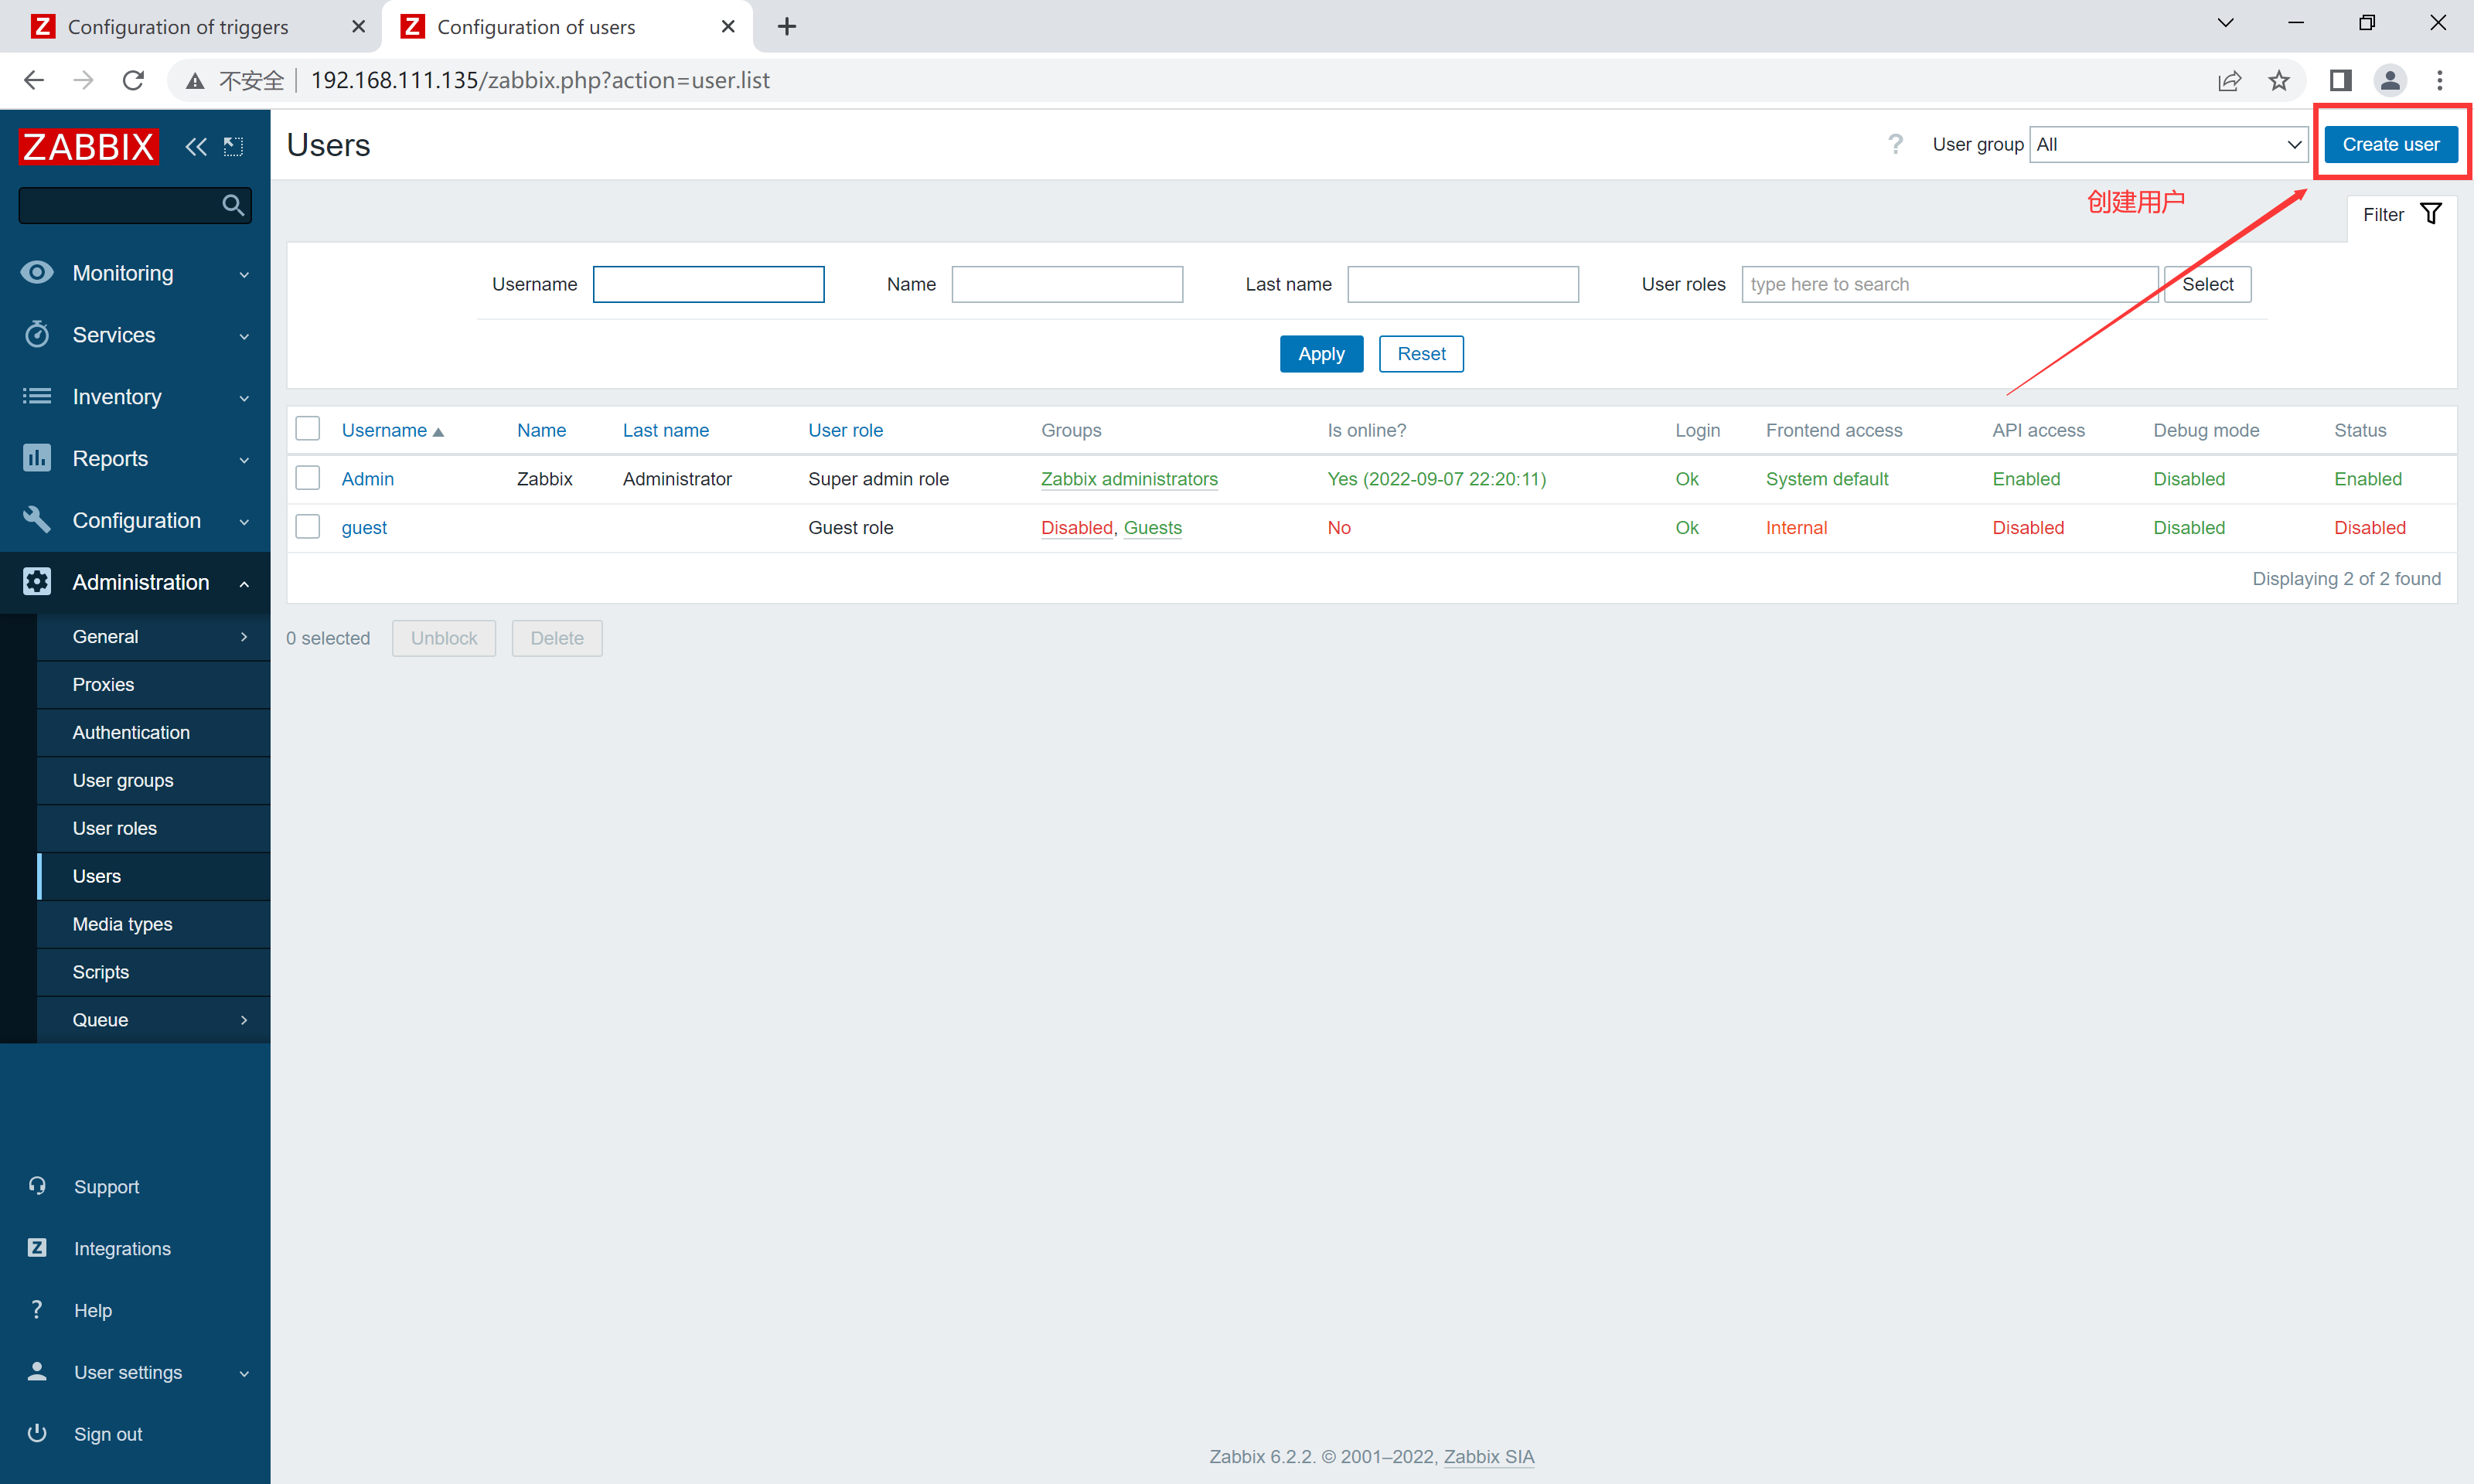Focus the Last name filter field

1463,284
